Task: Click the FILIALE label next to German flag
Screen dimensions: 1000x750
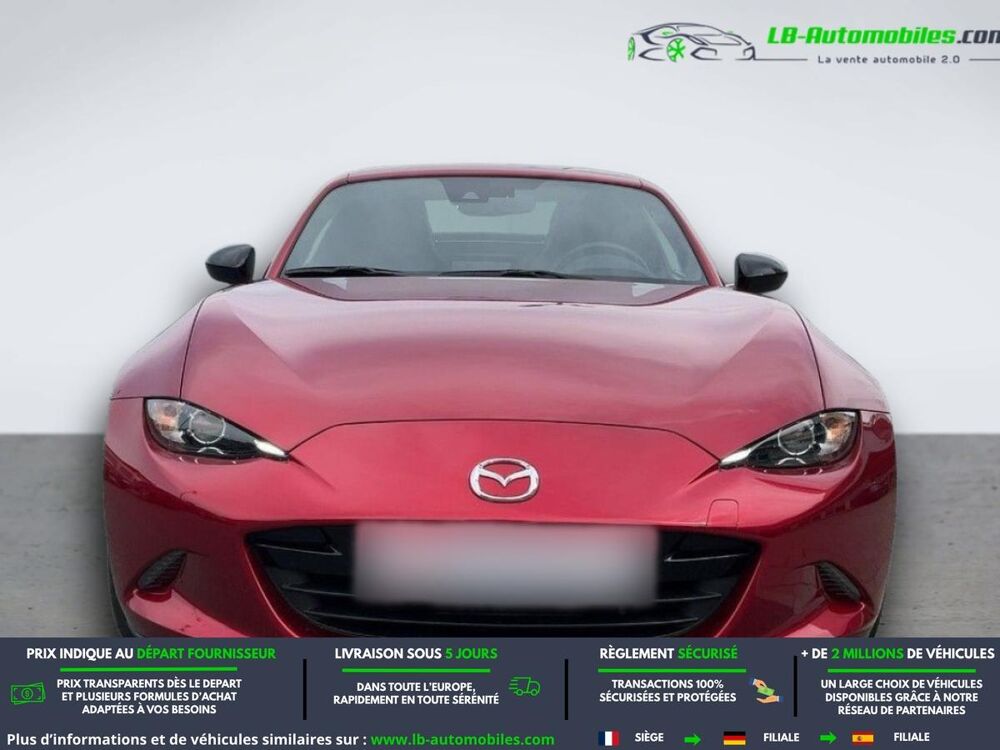Action: point(781,738)
